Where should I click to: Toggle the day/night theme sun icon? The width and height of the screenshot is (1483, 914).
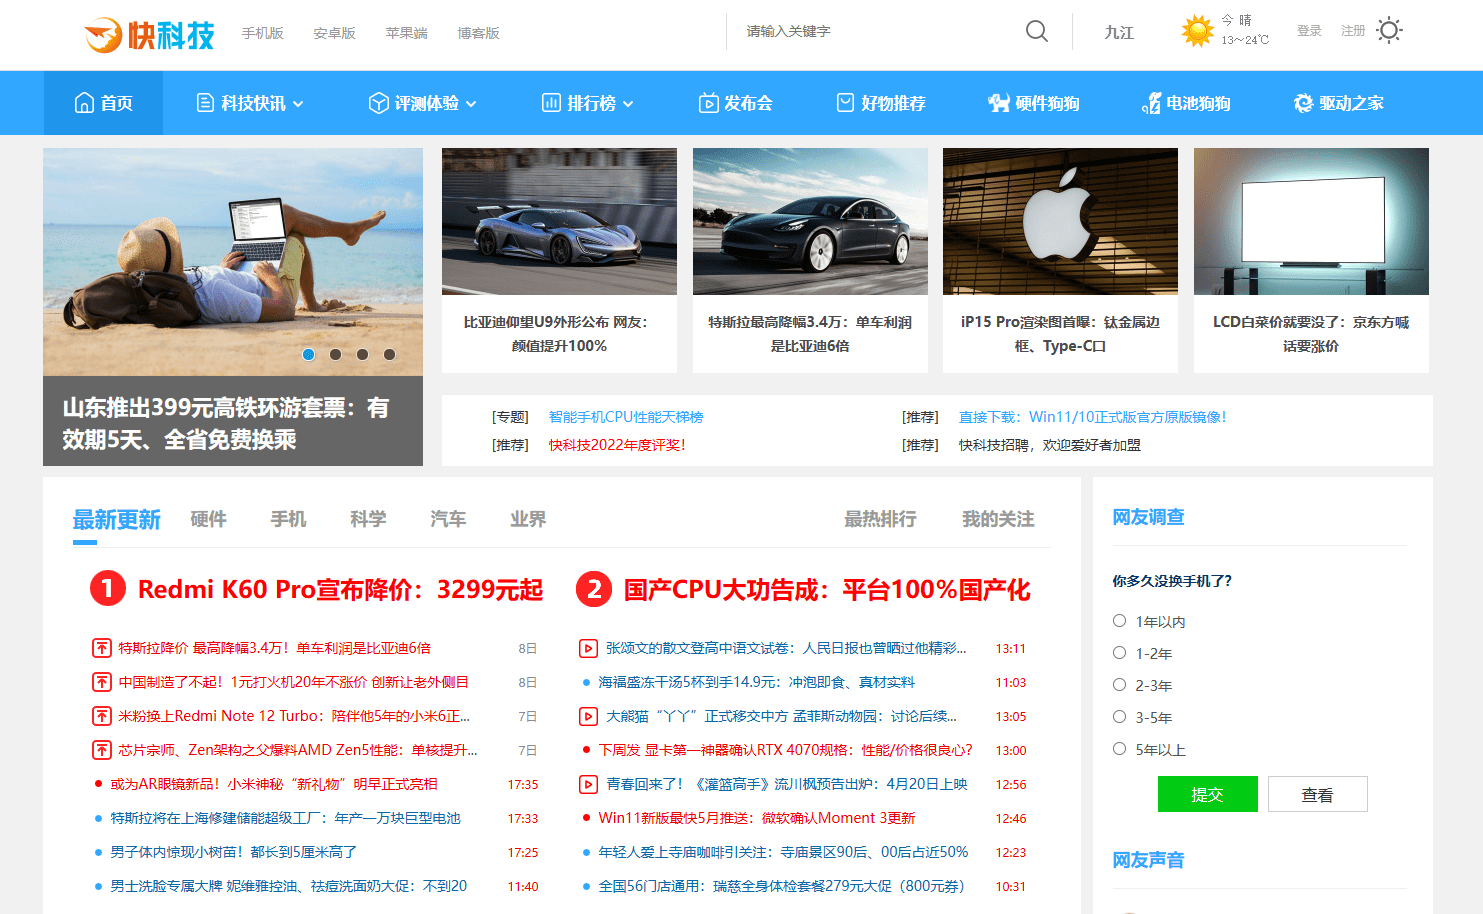click(1389, 30)
